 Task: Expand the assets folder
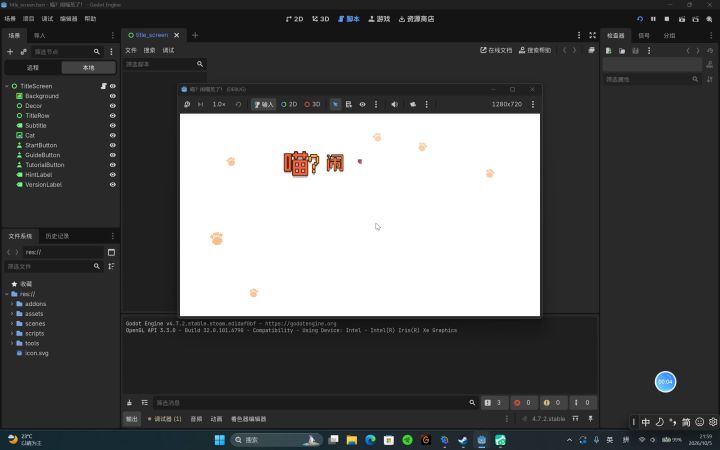pyautogui.click(x=12, y=314)
